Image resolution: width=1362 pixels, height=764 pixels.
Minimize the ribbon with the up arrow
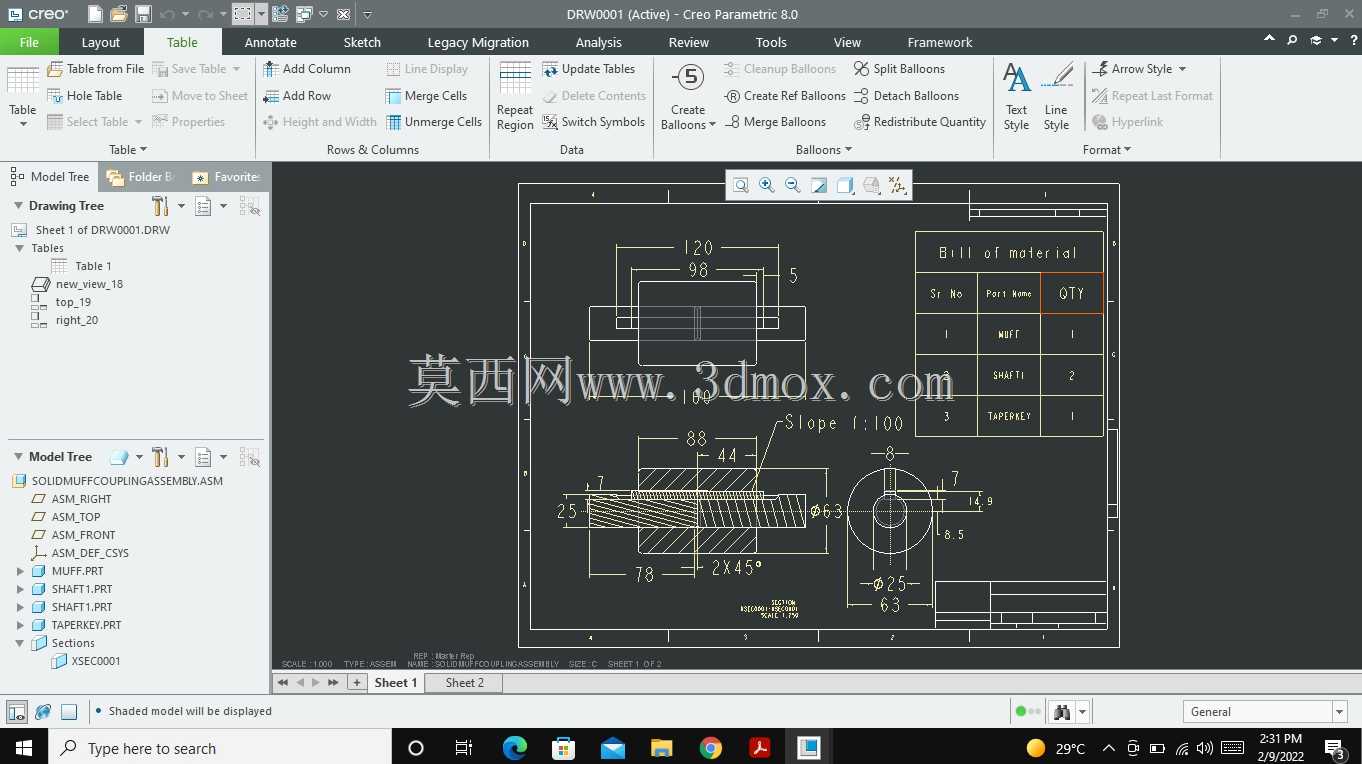[1269, 40]
